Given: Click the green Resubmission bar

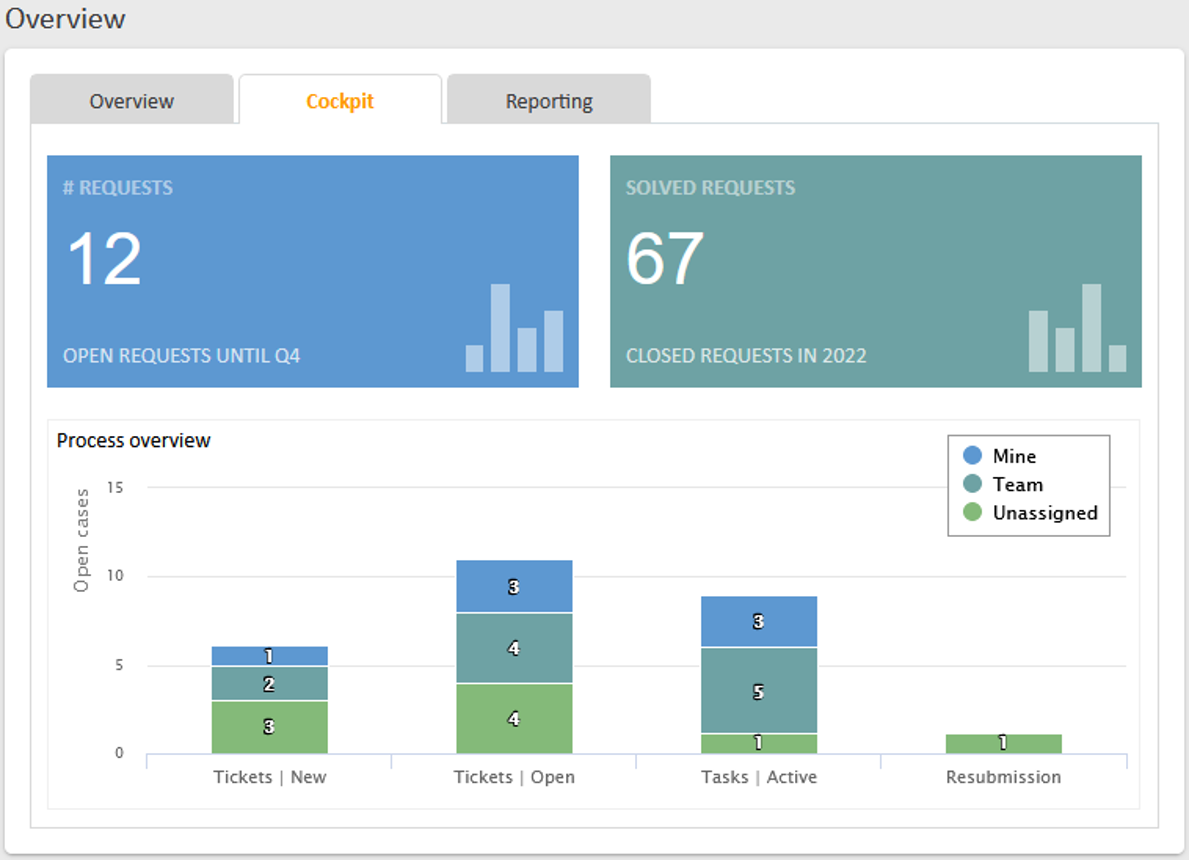Looking at the screenshot, I should (1003, 743).
